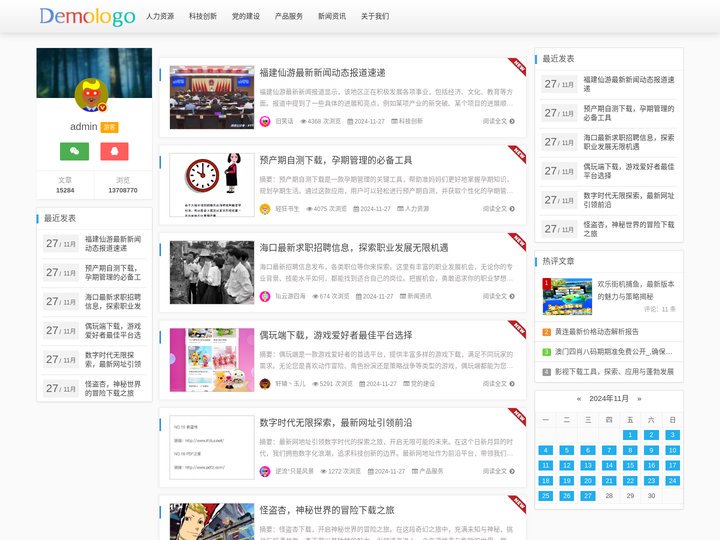Open article 偶玩端下载，游戏爱好者最佳平台选择

(x=336, y=335)
